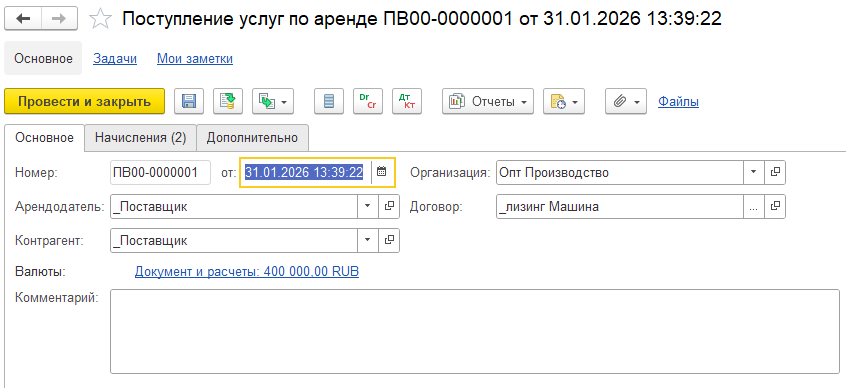Open the paperclip attachments dropdown
Image resolution: width=846 pixels, height=388 pixels.
coord(626,101)
